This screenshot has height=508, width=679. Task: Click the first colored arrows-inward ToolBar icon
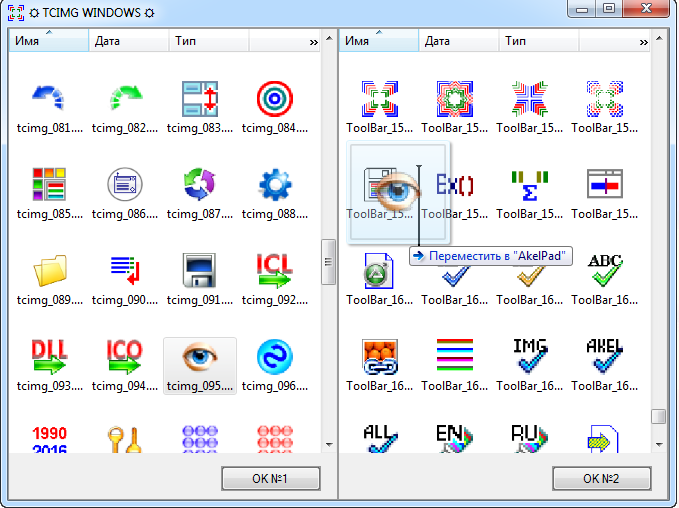(379, 98)
